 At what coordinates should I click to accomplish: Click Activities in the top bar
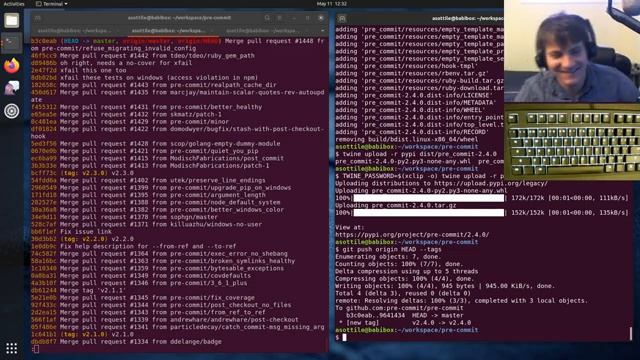tap(14, 4)
